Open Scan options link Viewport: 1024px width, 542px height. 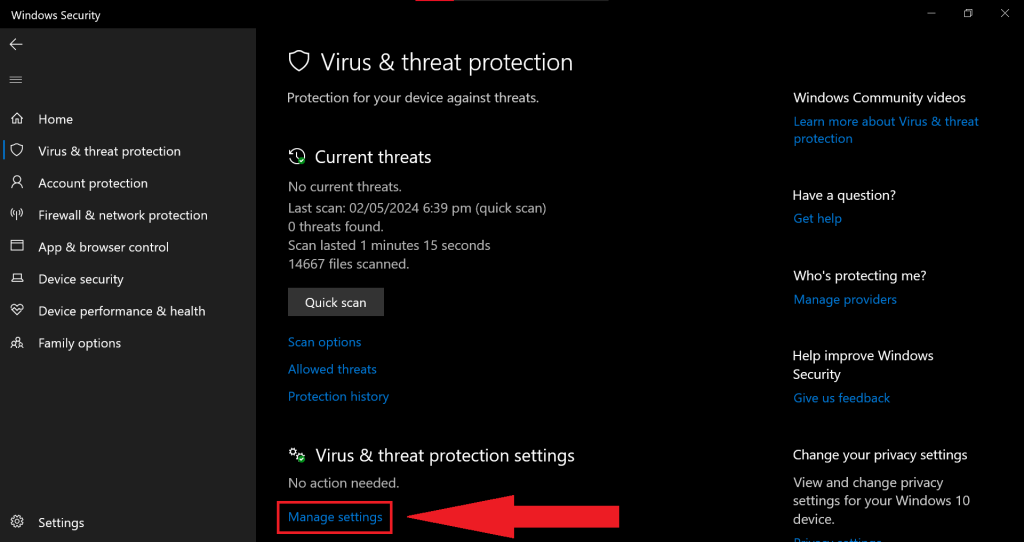(325, 342)
